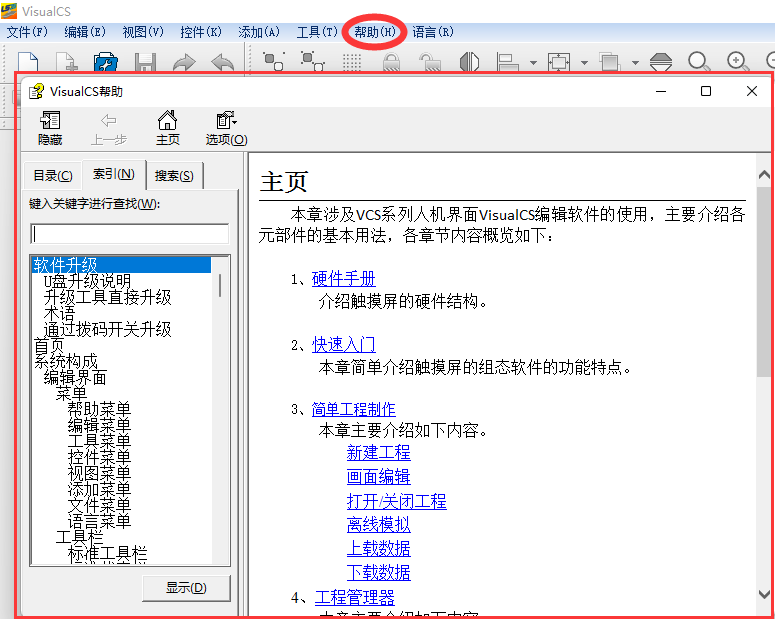Click the Save floppy disk icon
775x619 pixels.
pos(145,61)
